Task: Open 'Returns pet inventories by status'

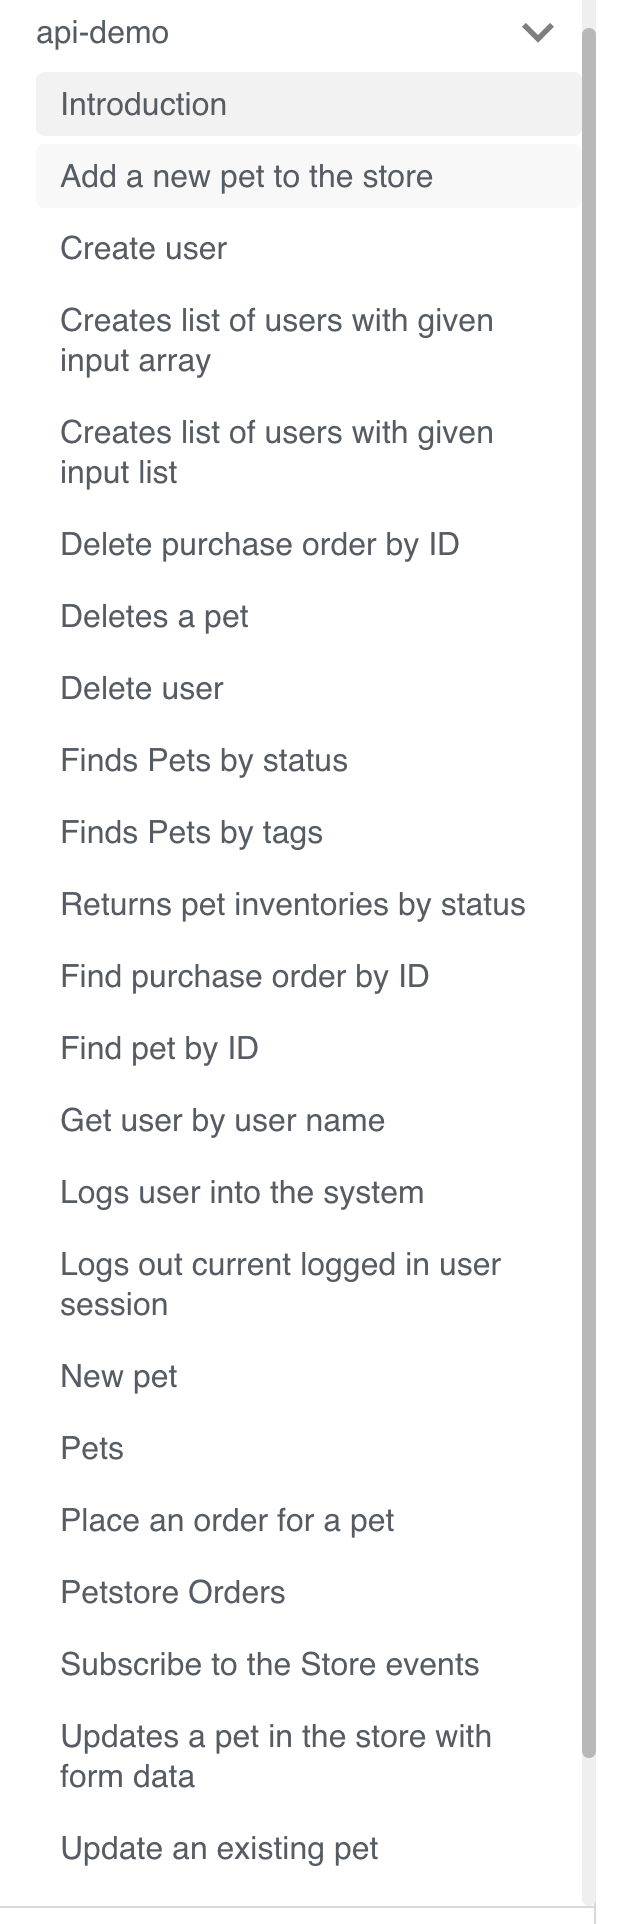Action: (293, 904)
